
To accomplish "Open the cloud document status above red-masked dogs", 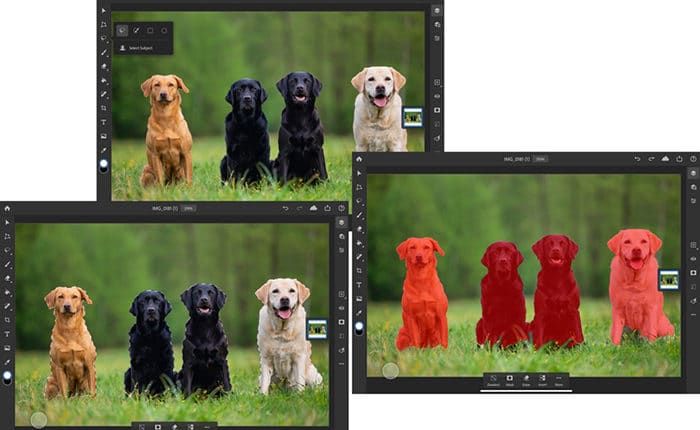I will click(665, 159).
